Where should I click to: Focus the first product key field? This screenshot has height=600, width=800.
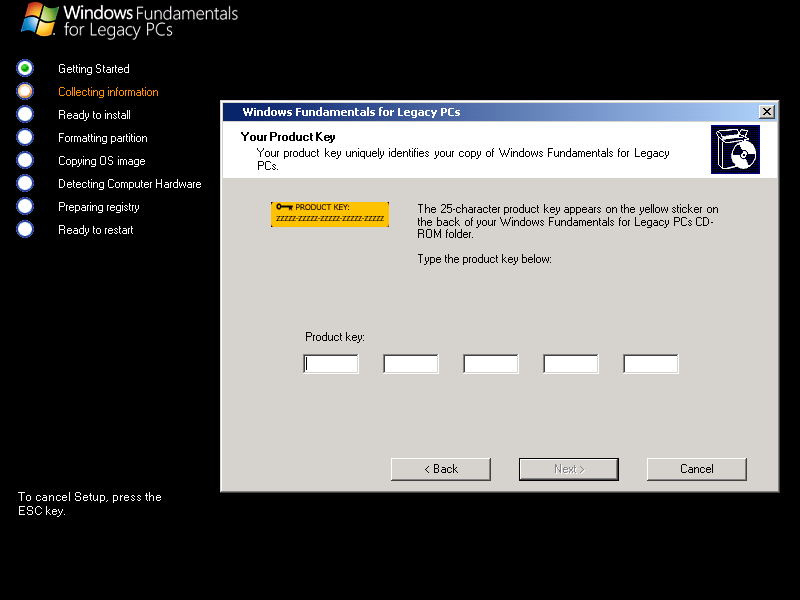(x=331, y=364)
